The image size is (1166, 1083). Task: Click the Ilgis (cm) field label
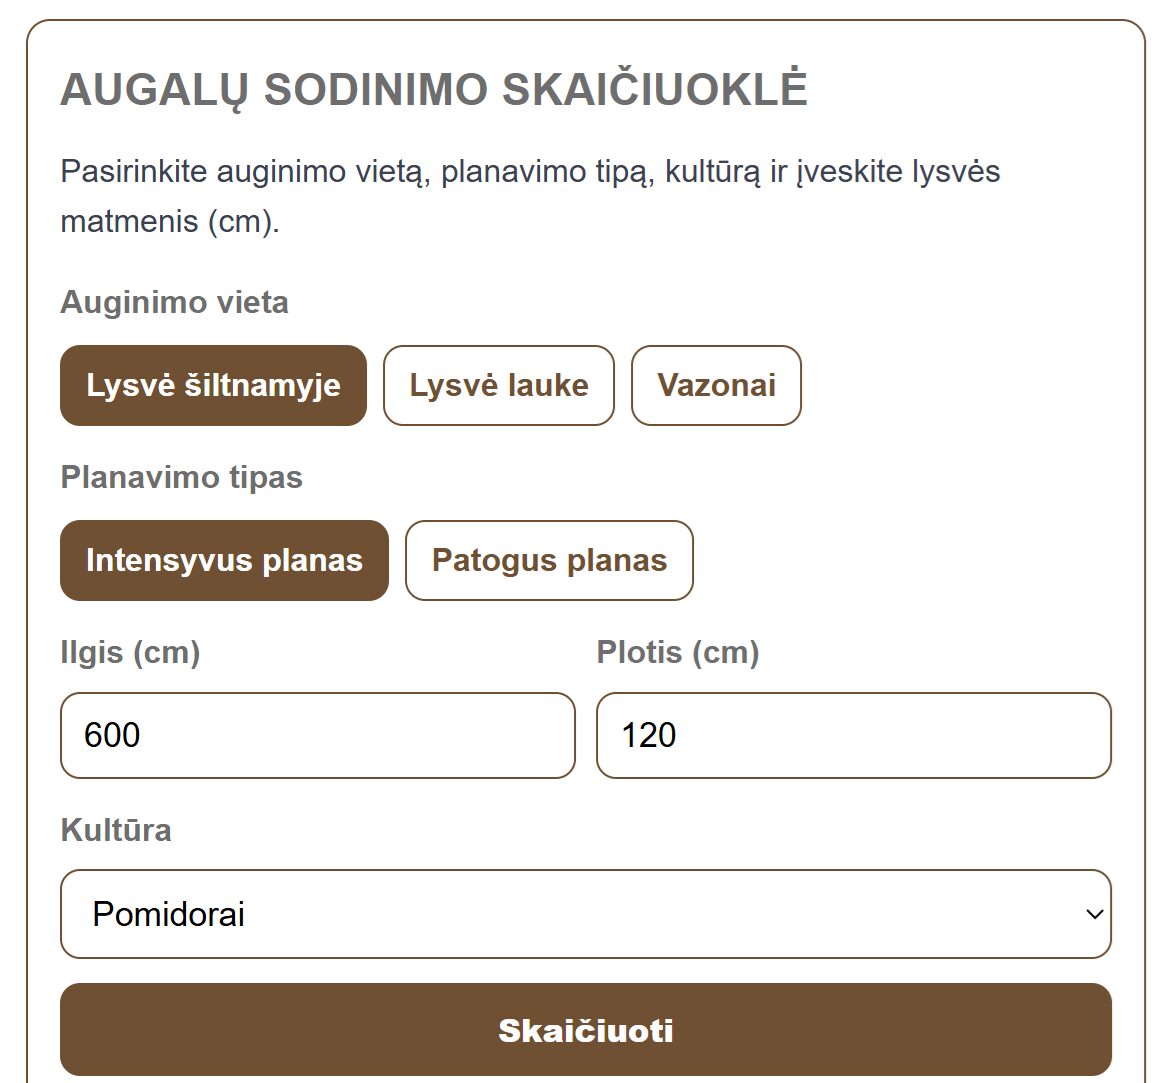click(x=130, y=652)
